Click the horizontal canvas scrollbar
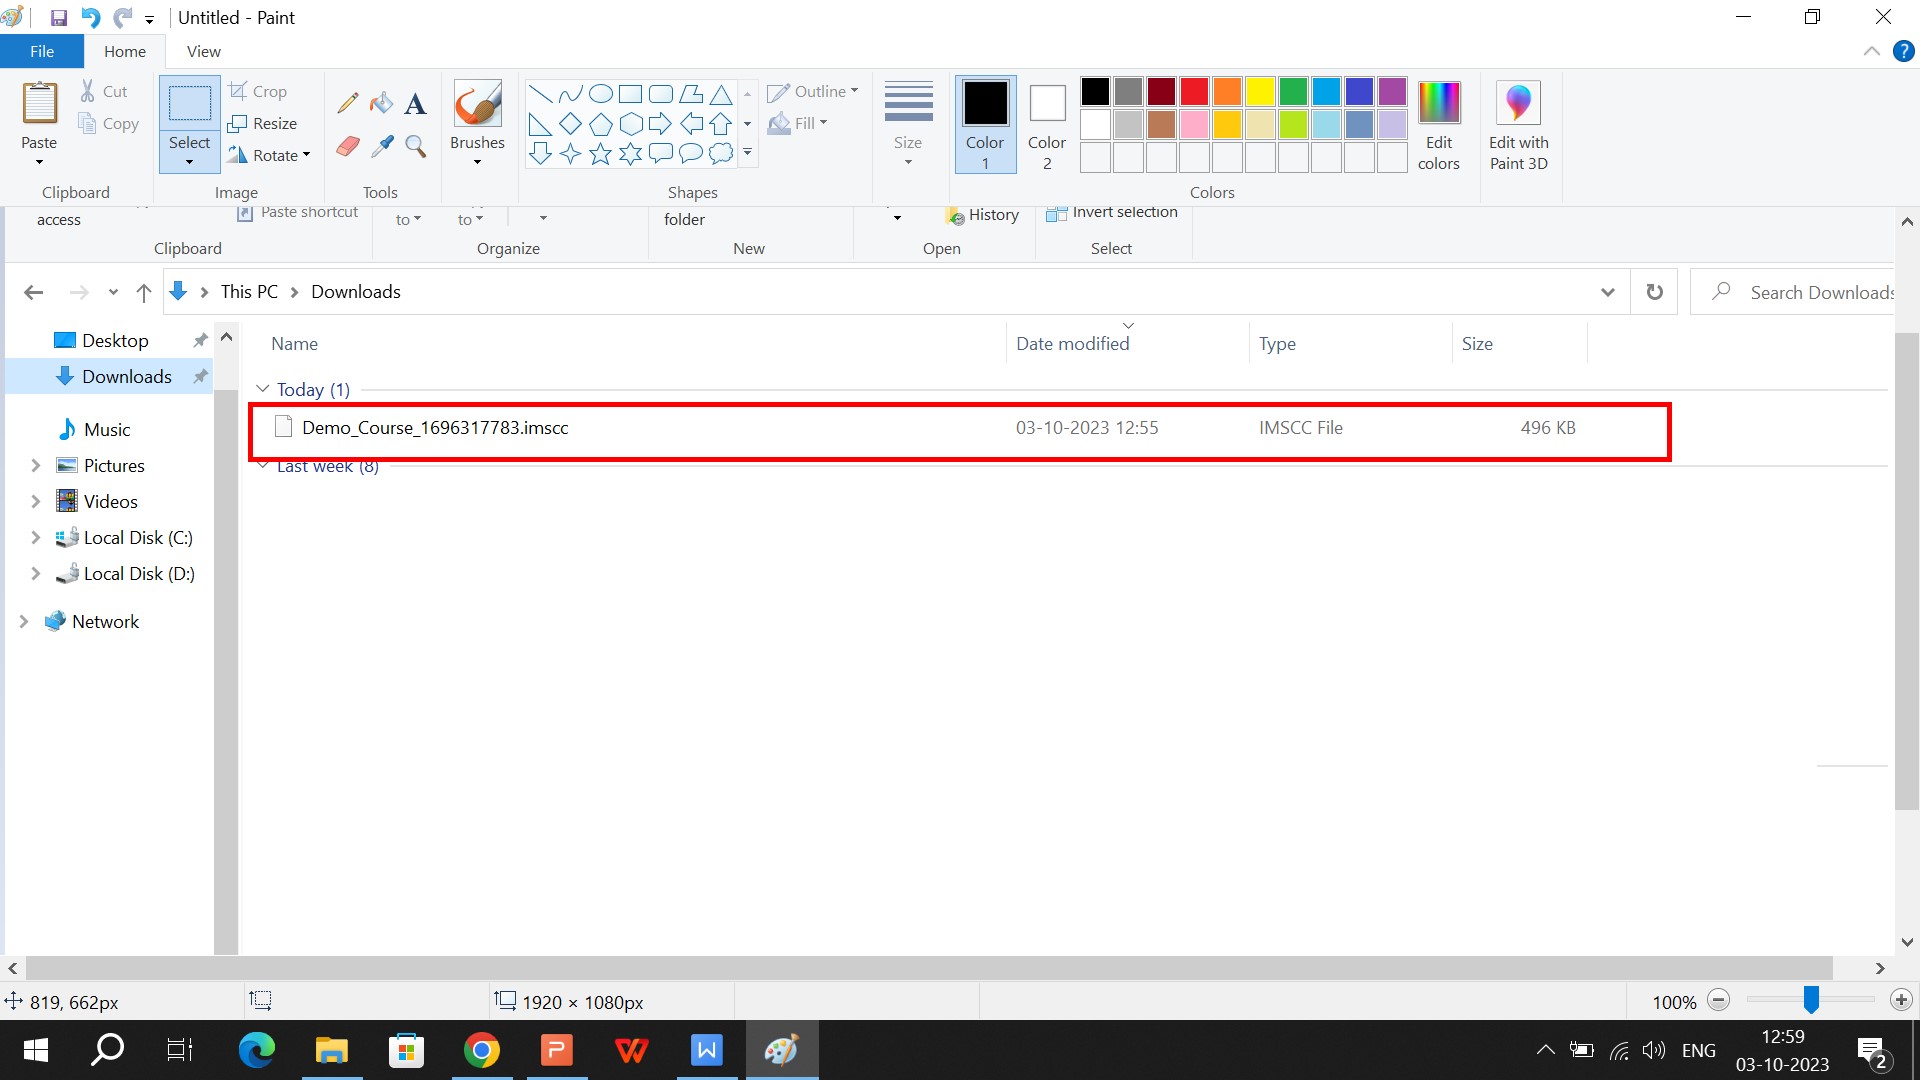This screenshot has height=1080, width=1920. [x=929, y=968]
